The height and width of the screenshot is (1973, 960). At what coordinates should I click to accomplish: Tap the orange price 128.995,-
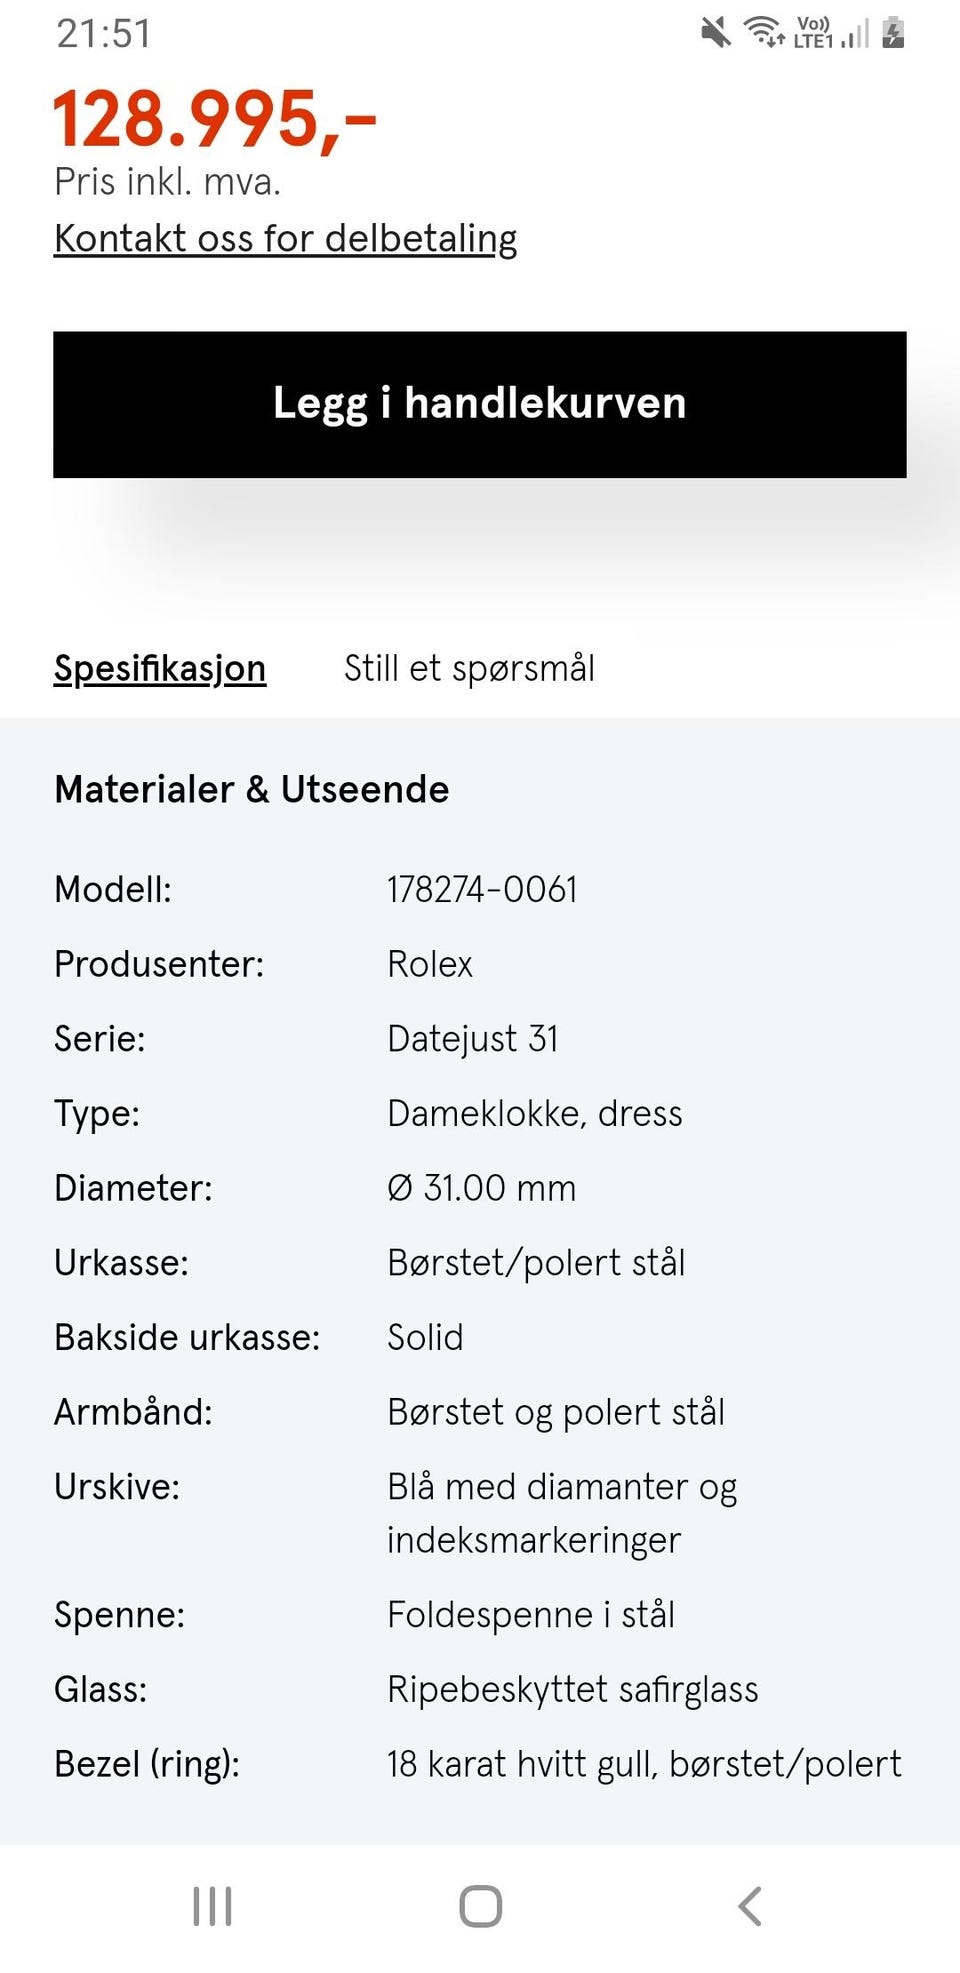click(214, 117)
